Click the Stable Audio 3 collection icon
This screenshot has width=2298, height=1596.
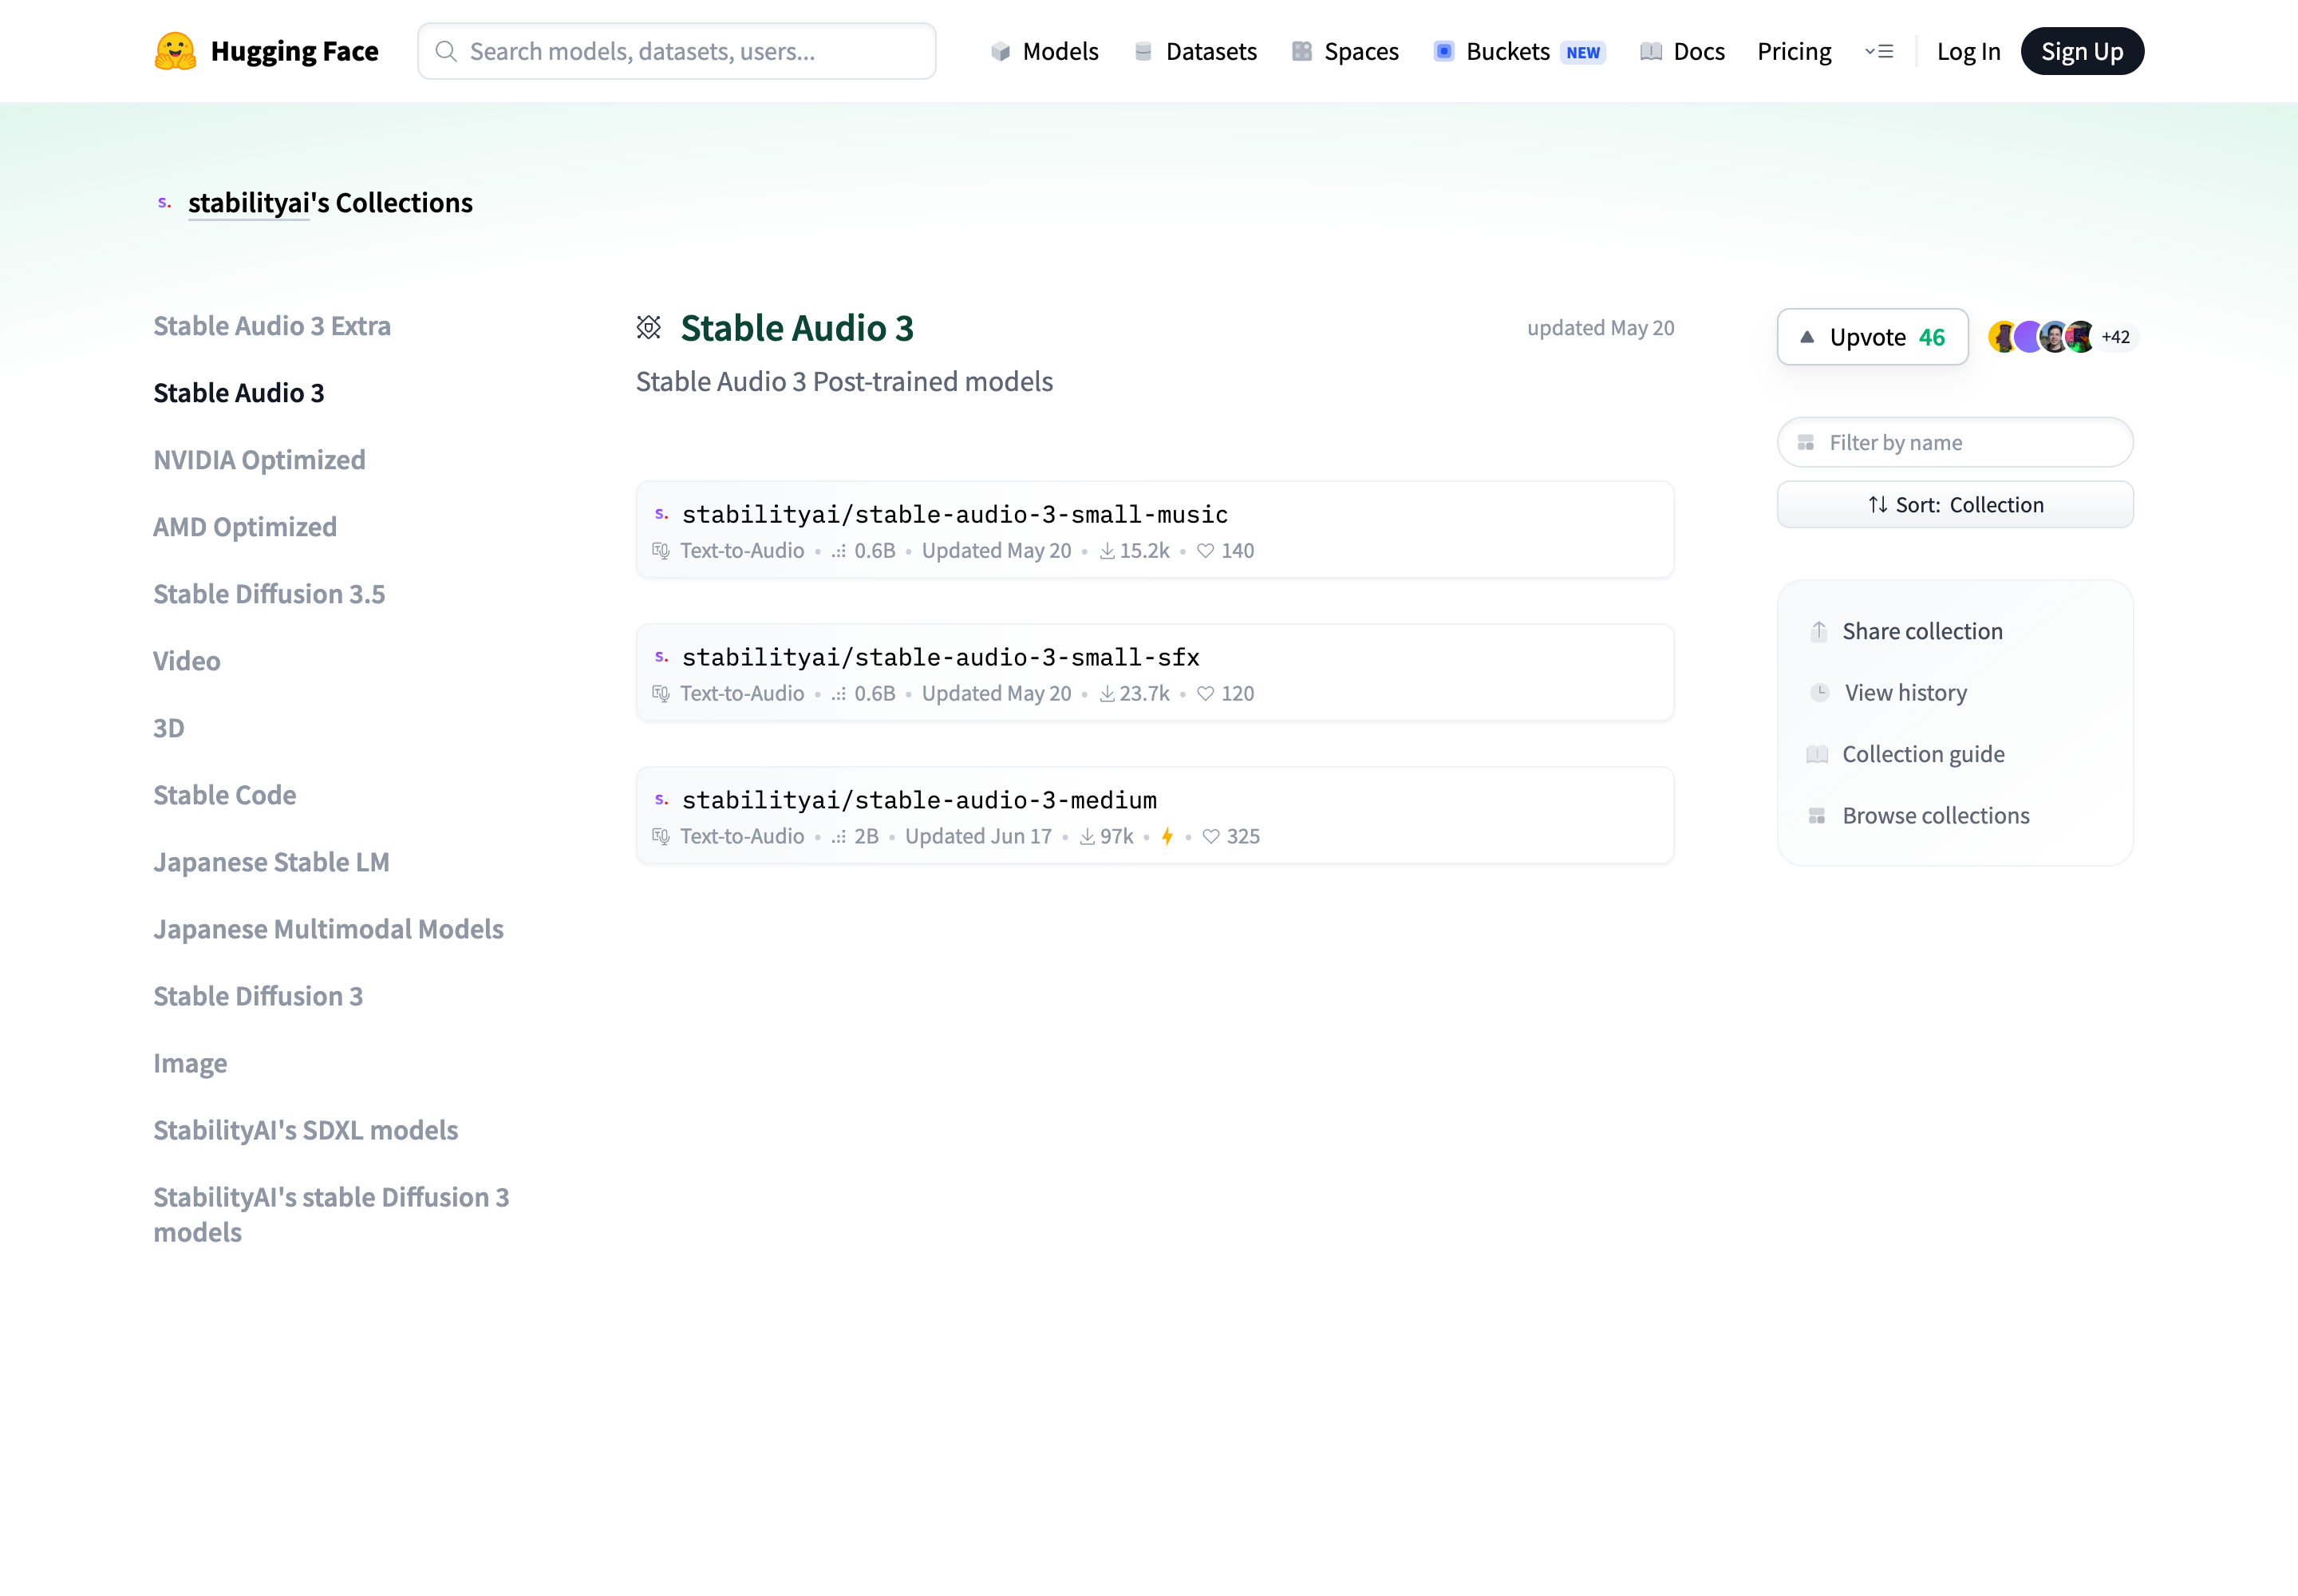pyautogui.click(x=649, y=327)
